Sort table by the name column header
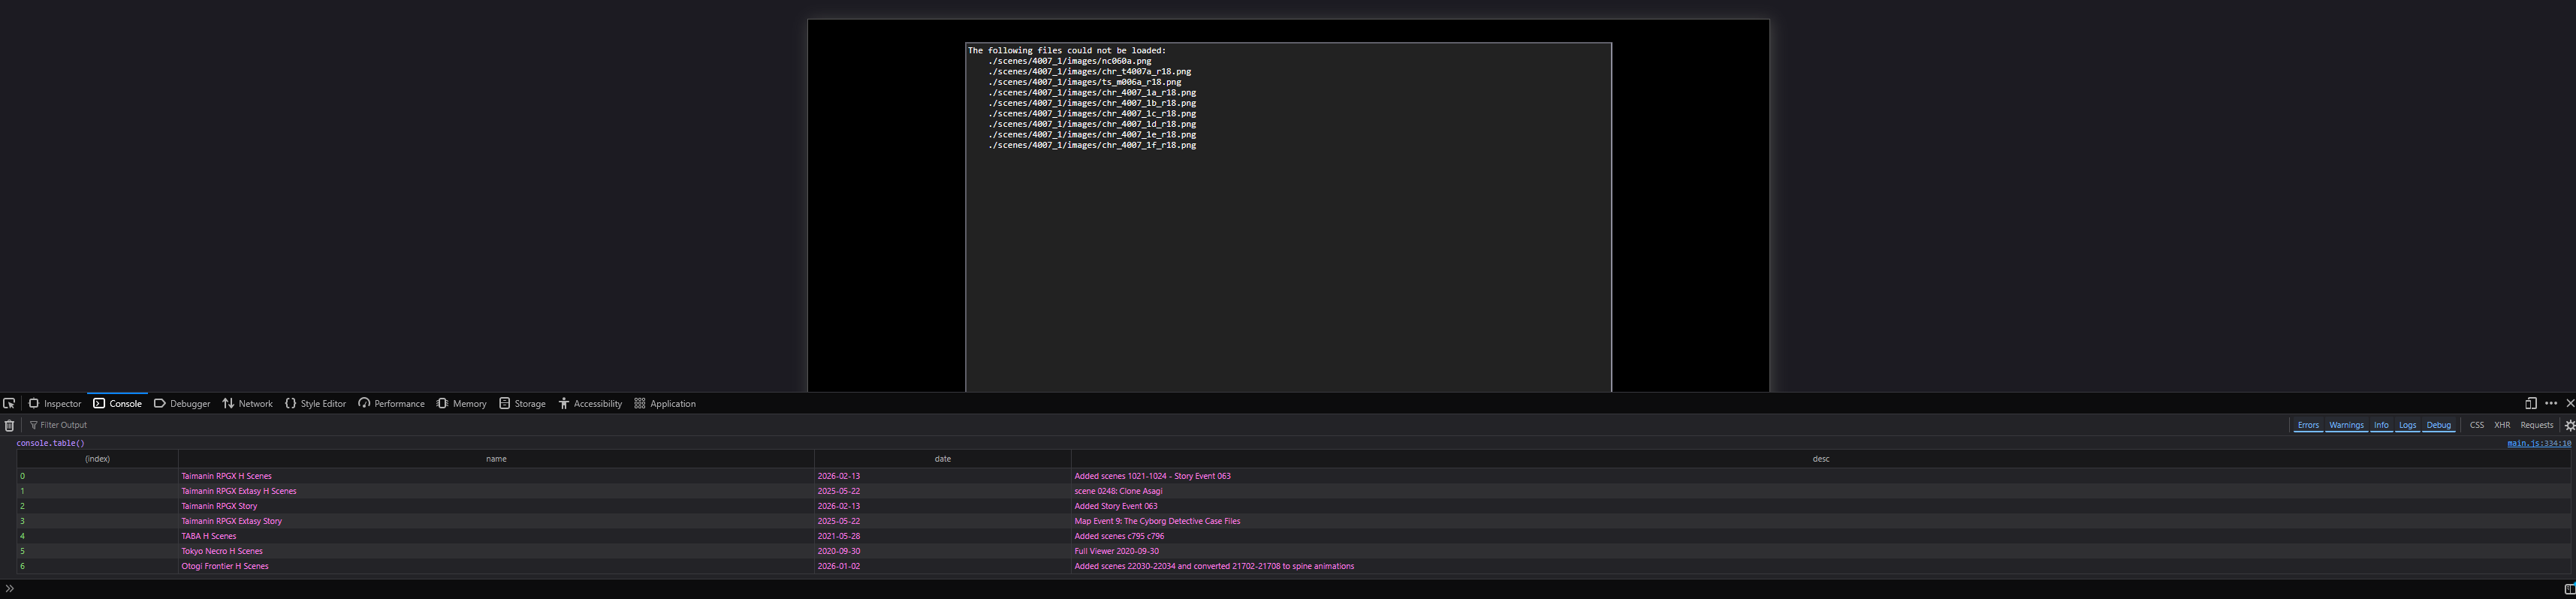Image resolution: width=2576 pixels, height=599 pixels. click(496, 459)
